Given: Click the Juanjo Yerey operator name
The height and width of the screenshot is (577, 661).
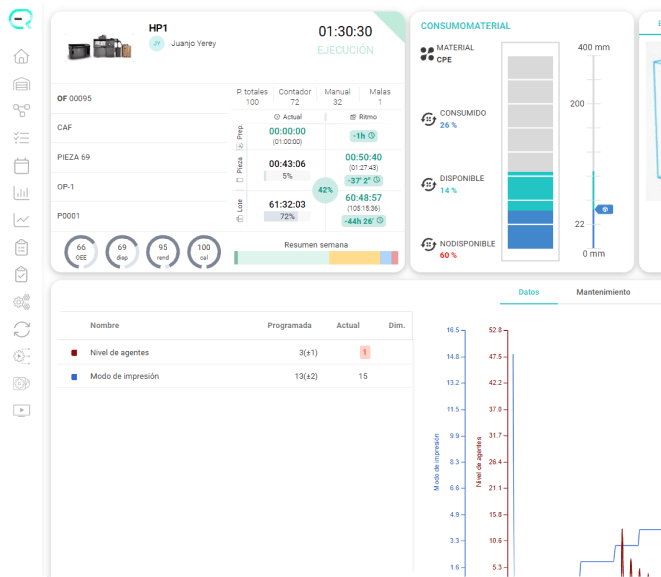Looking at the screenshot, I should (x=193, y=43).
